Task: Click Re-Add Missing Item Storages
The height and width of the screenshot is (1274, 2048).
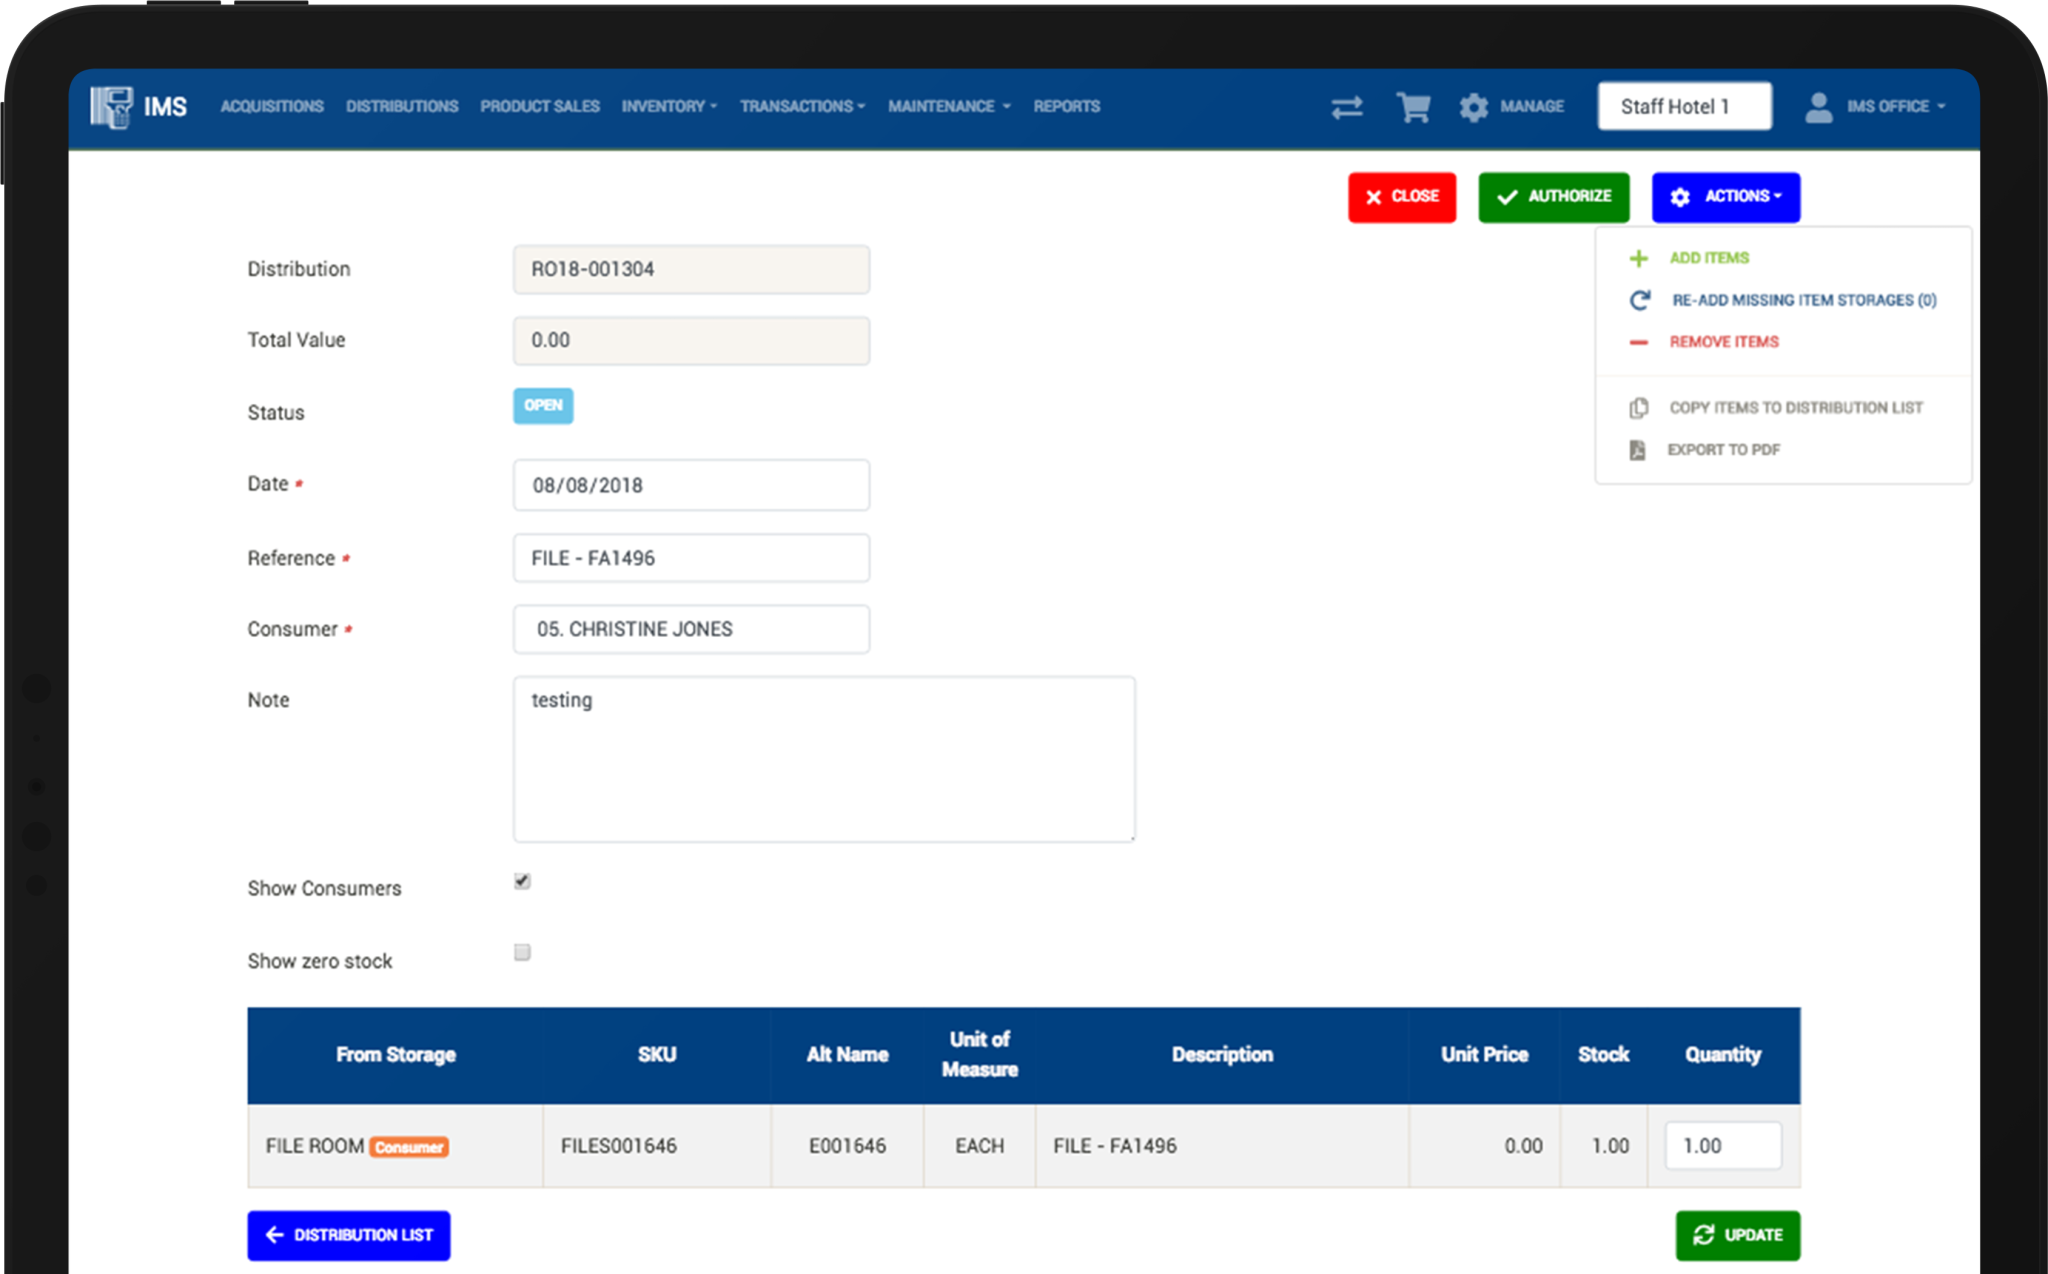Action: coord(1800,299)
